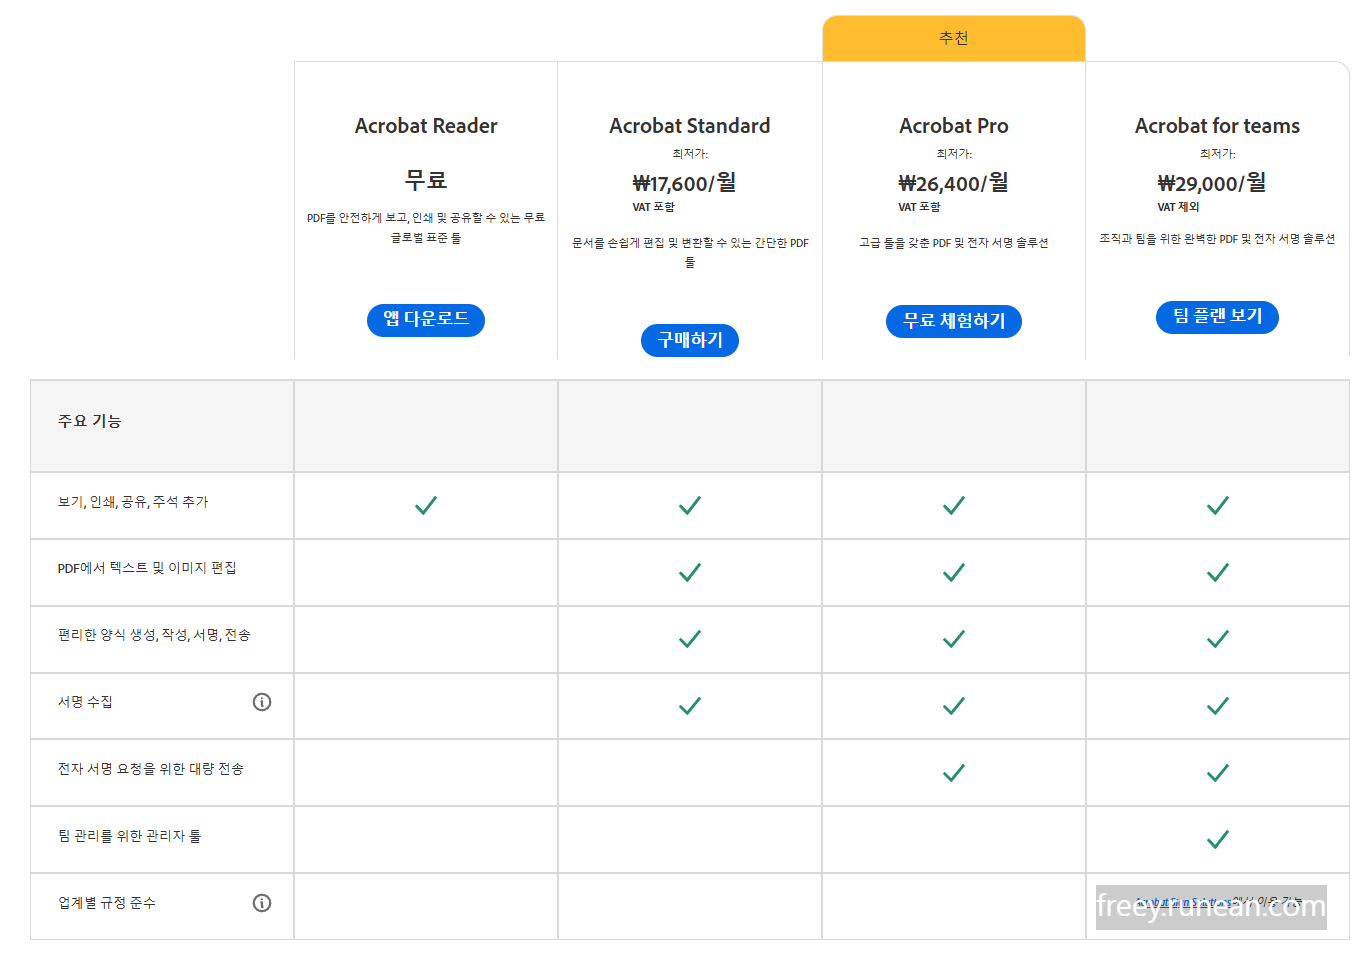
Task: Click the 편리한 양식 생성, 작성, 서명, 전송 label
Action: 154,635
